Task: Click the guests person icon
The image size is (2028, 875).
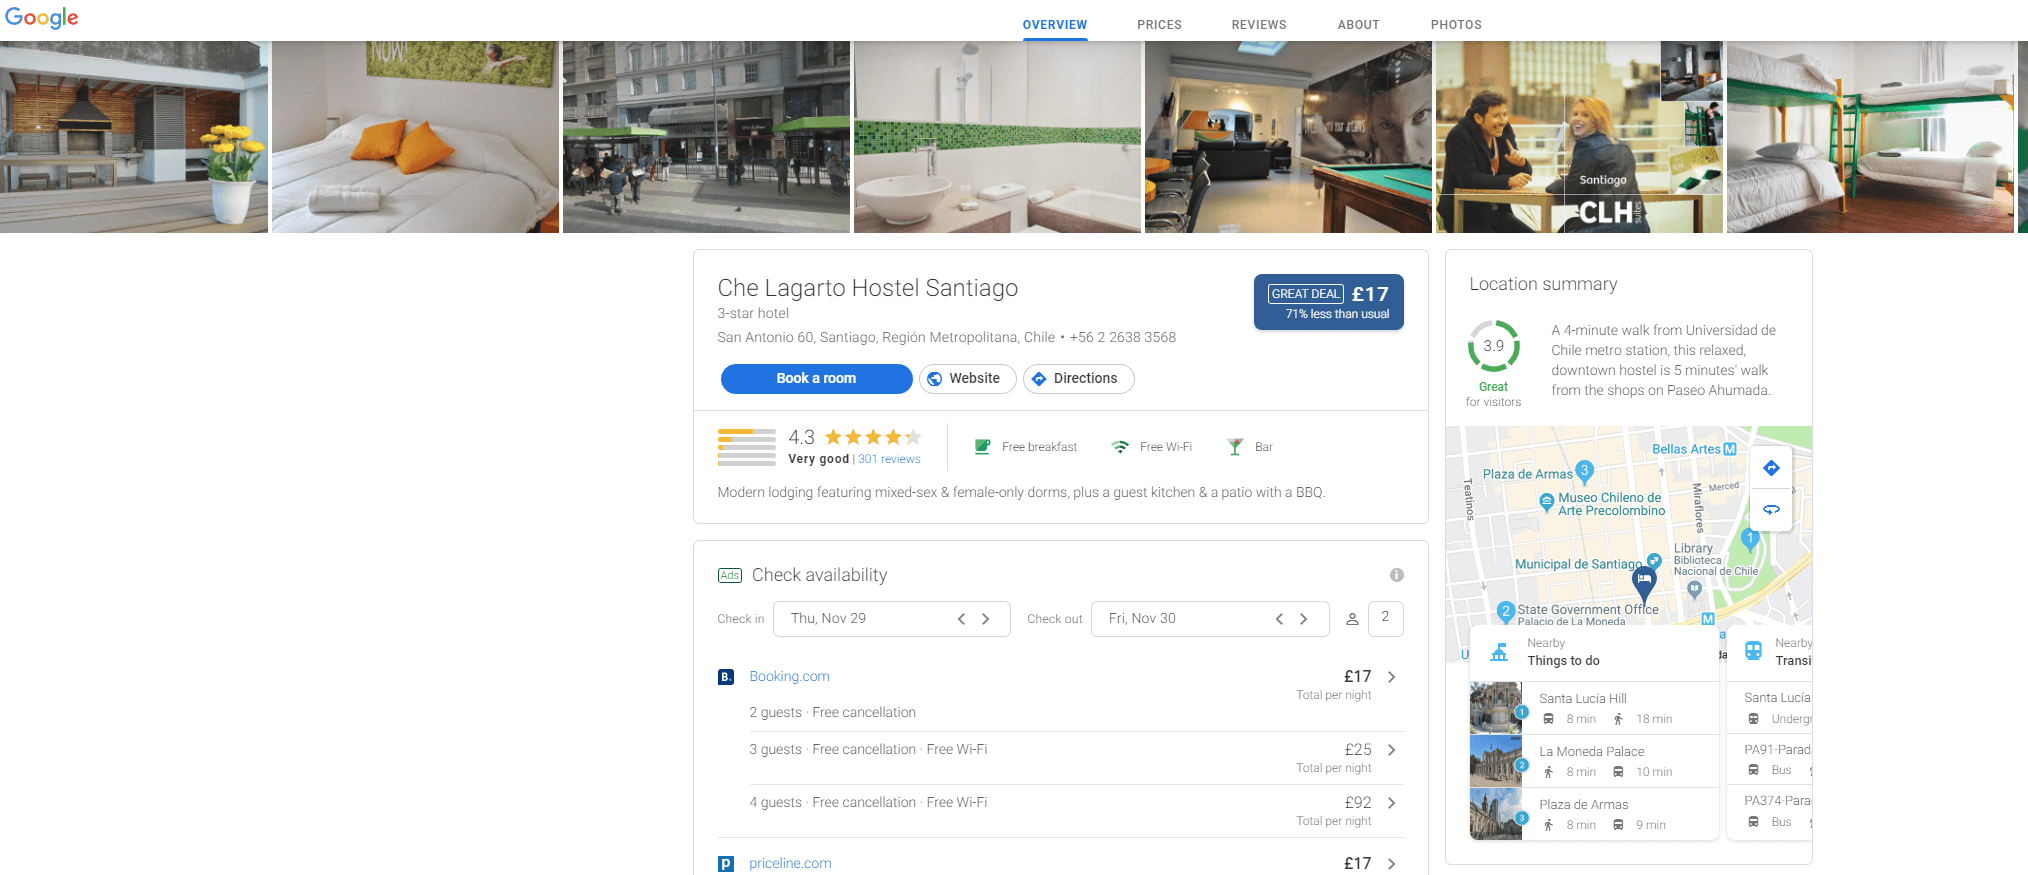Action: [x=1351, y=619]
